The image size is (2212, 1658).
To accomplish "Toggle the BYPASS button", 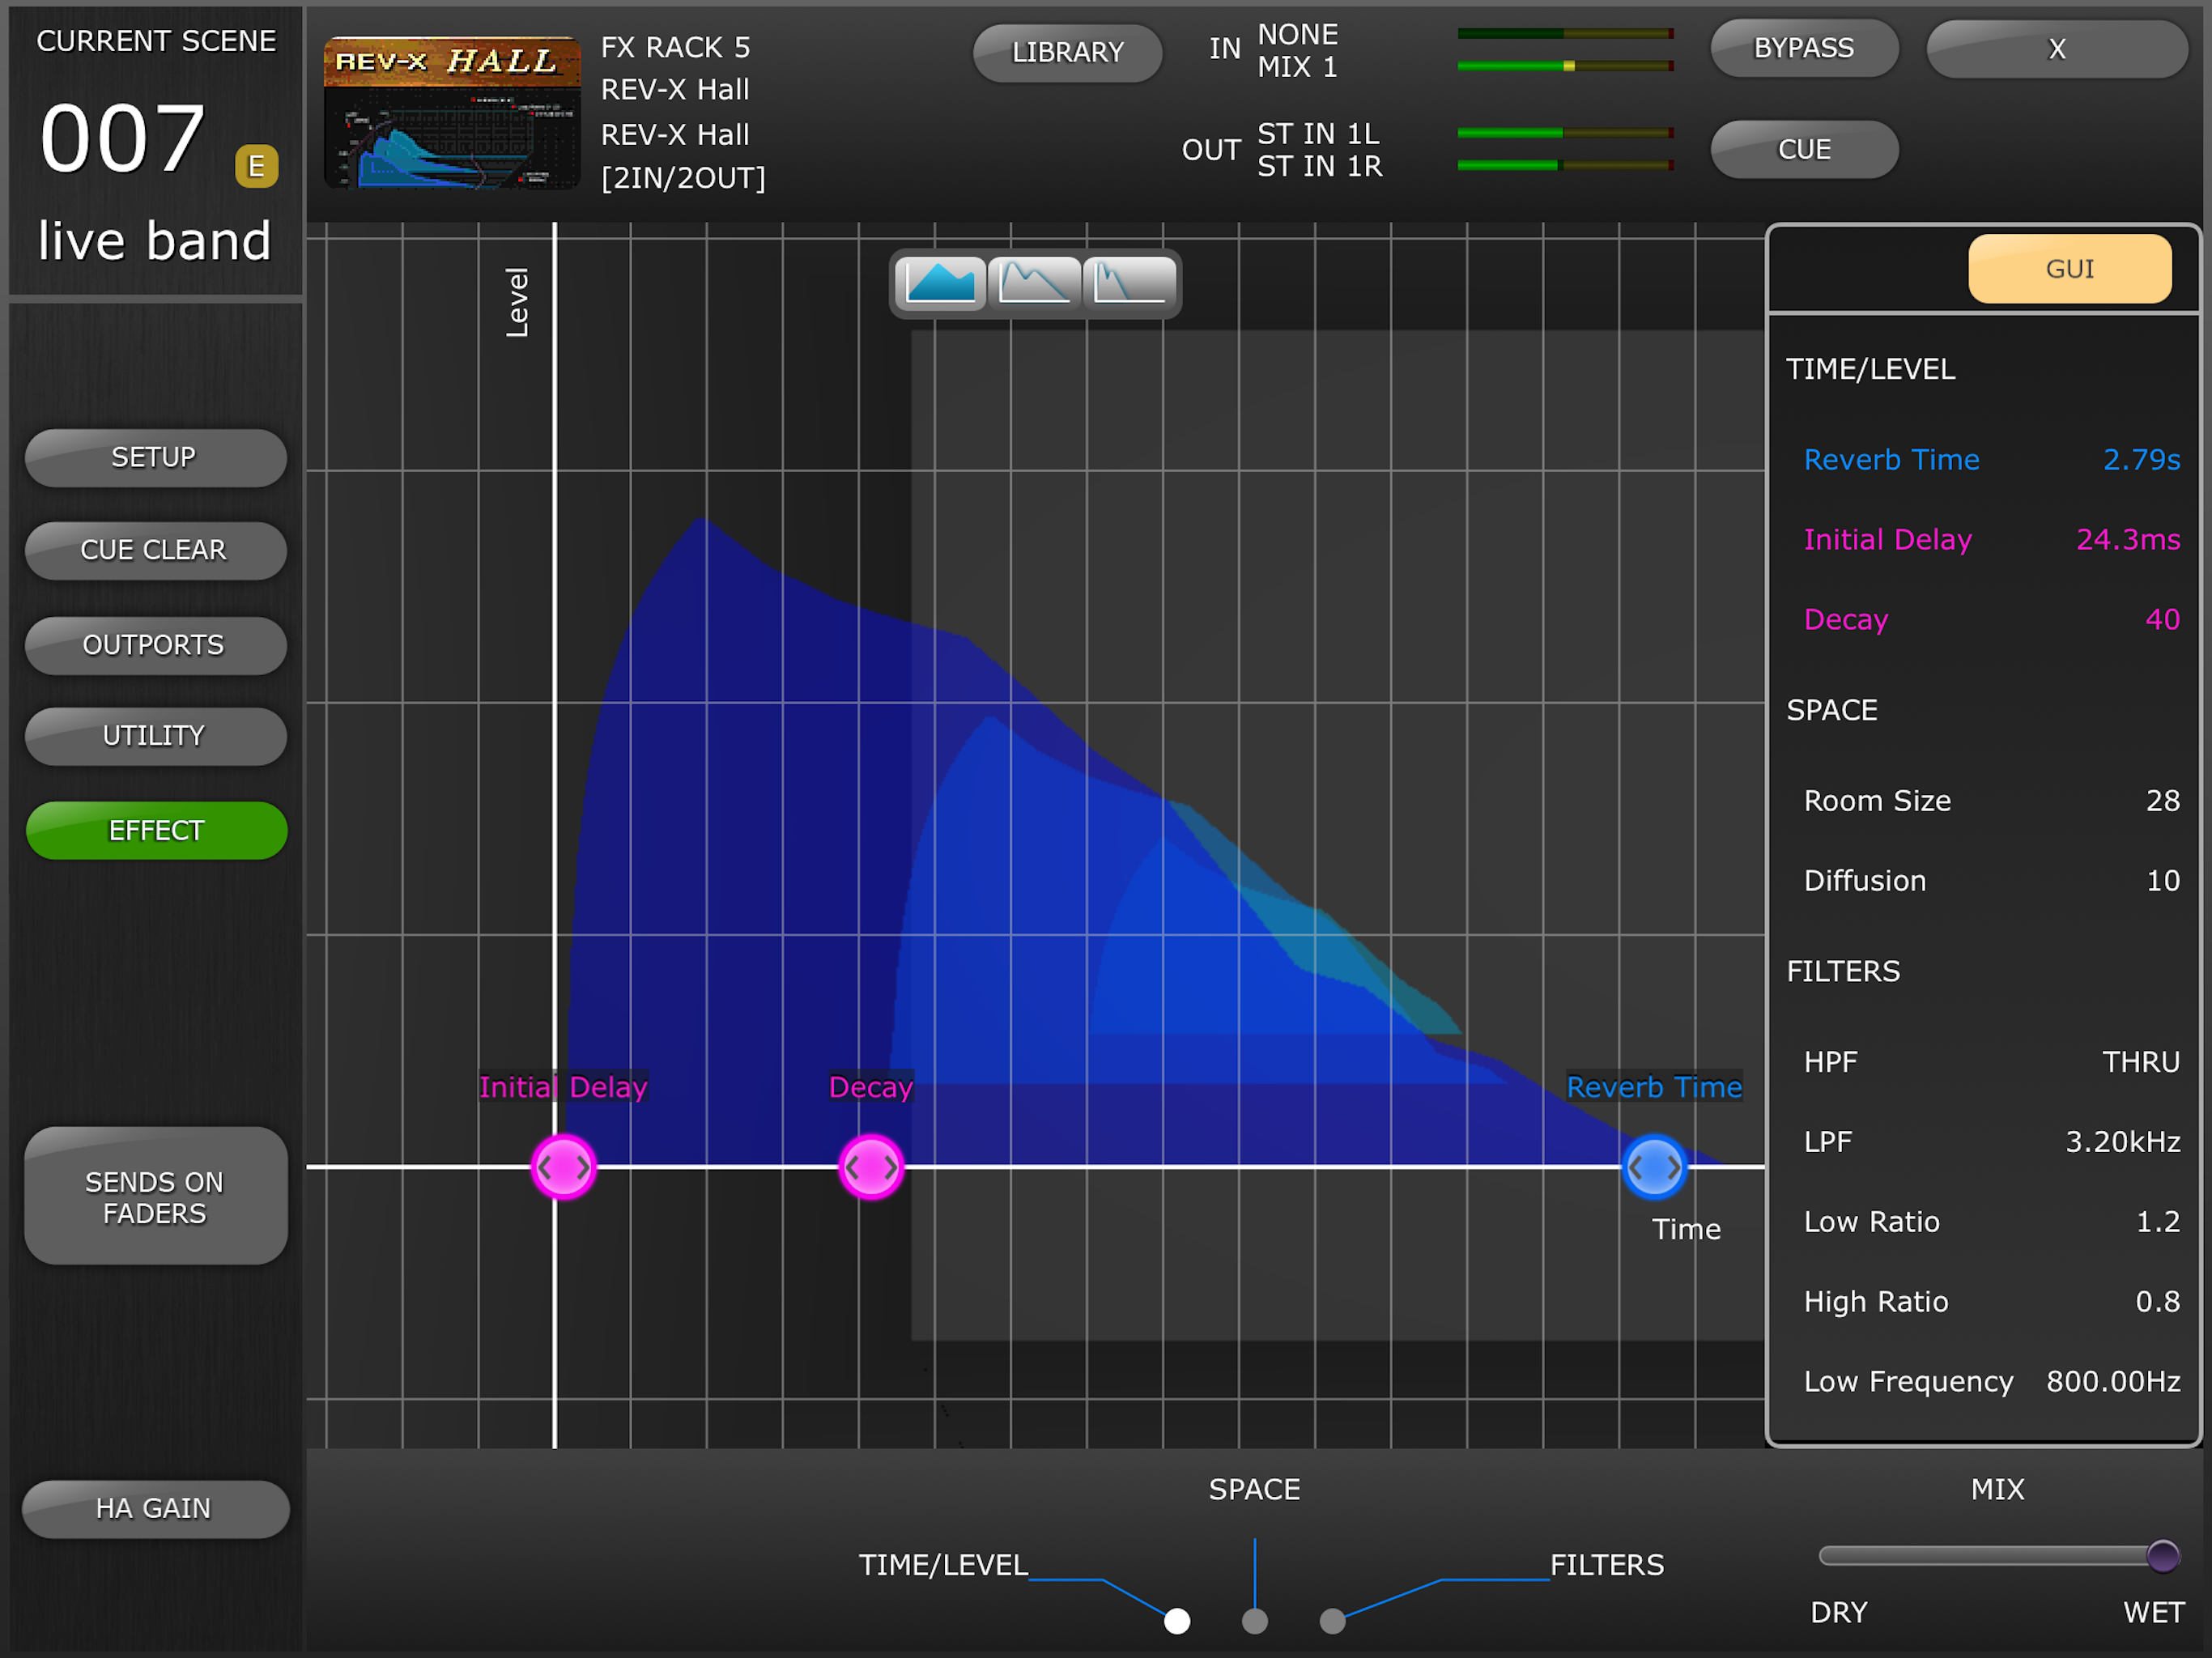I will 1804,48.
